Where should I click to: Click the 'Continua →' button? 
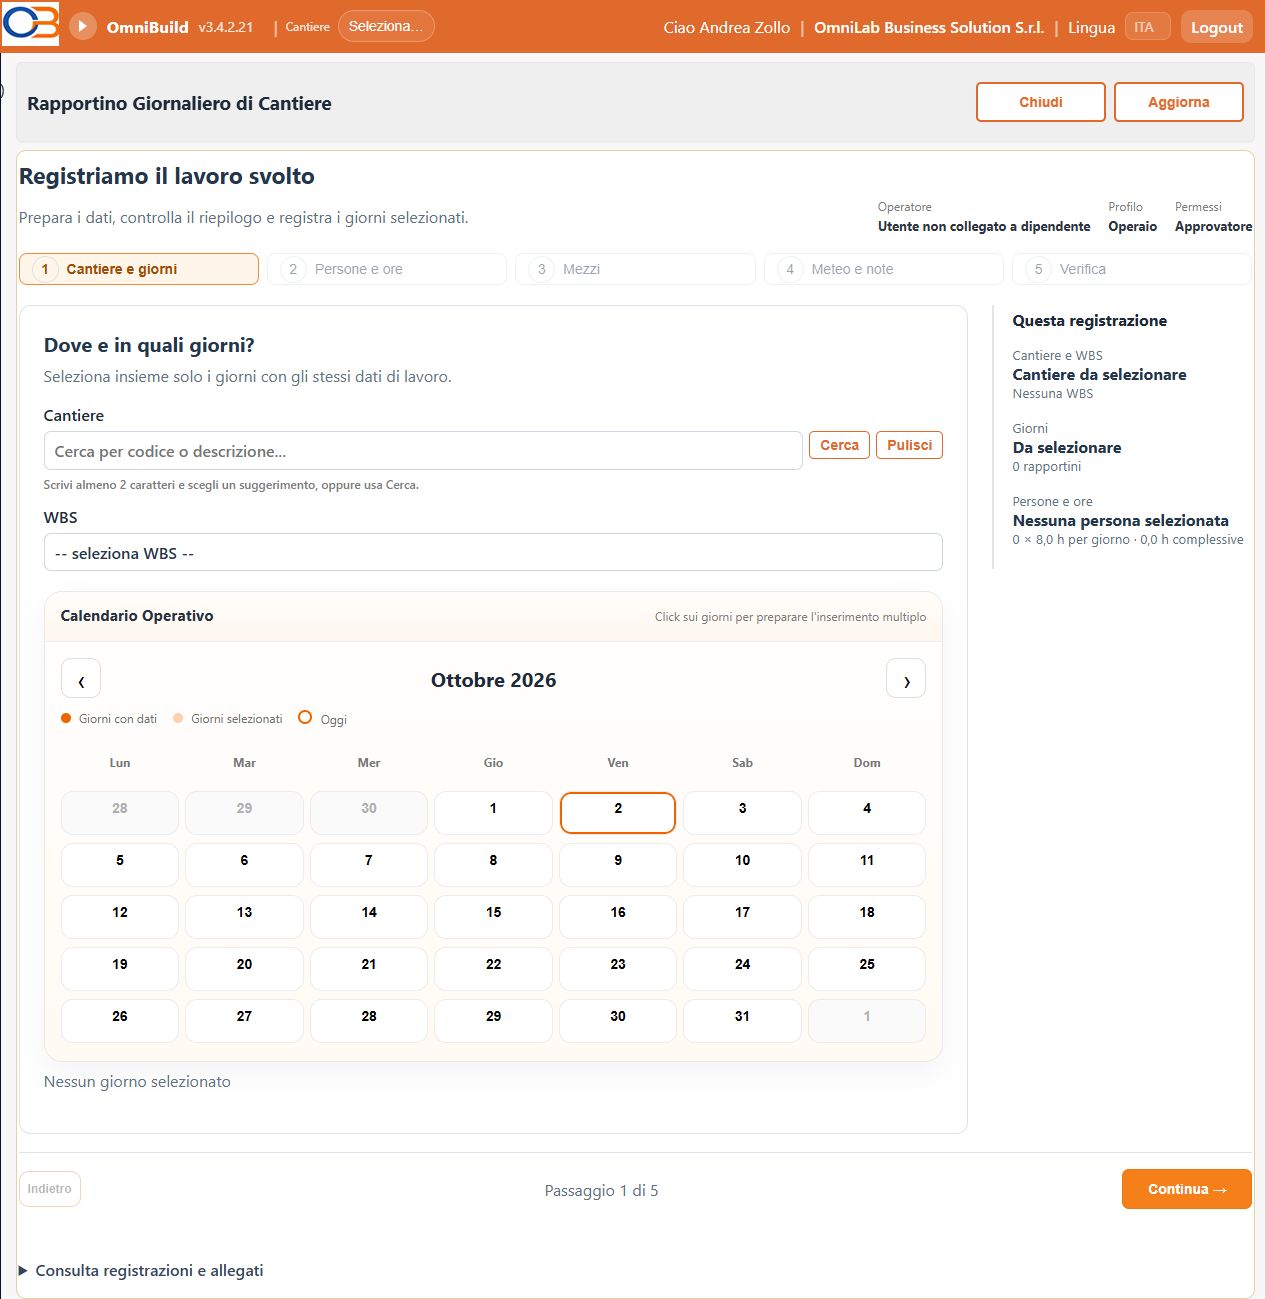tap(1187, 1189)
